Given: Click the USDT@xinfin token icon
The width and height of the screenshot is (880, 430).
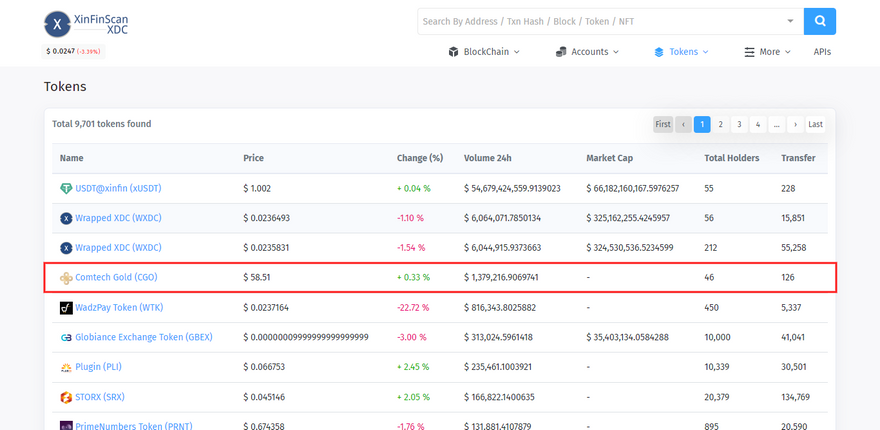Looking at the screenshot, I should (x=66, y=188).
